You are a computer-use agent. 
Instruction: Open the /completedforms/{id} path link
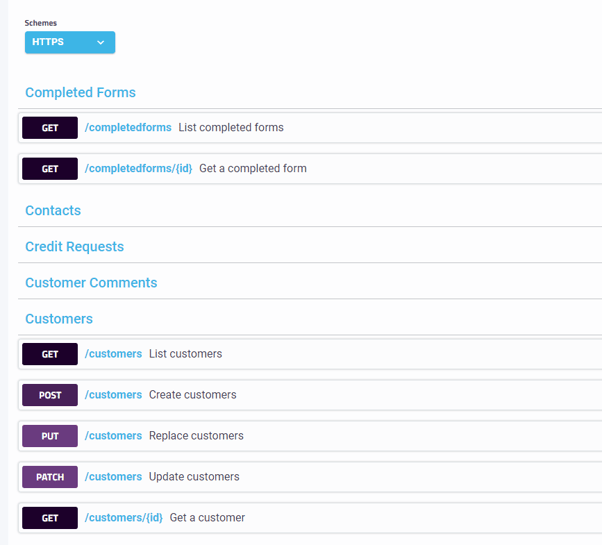point(138,169)
